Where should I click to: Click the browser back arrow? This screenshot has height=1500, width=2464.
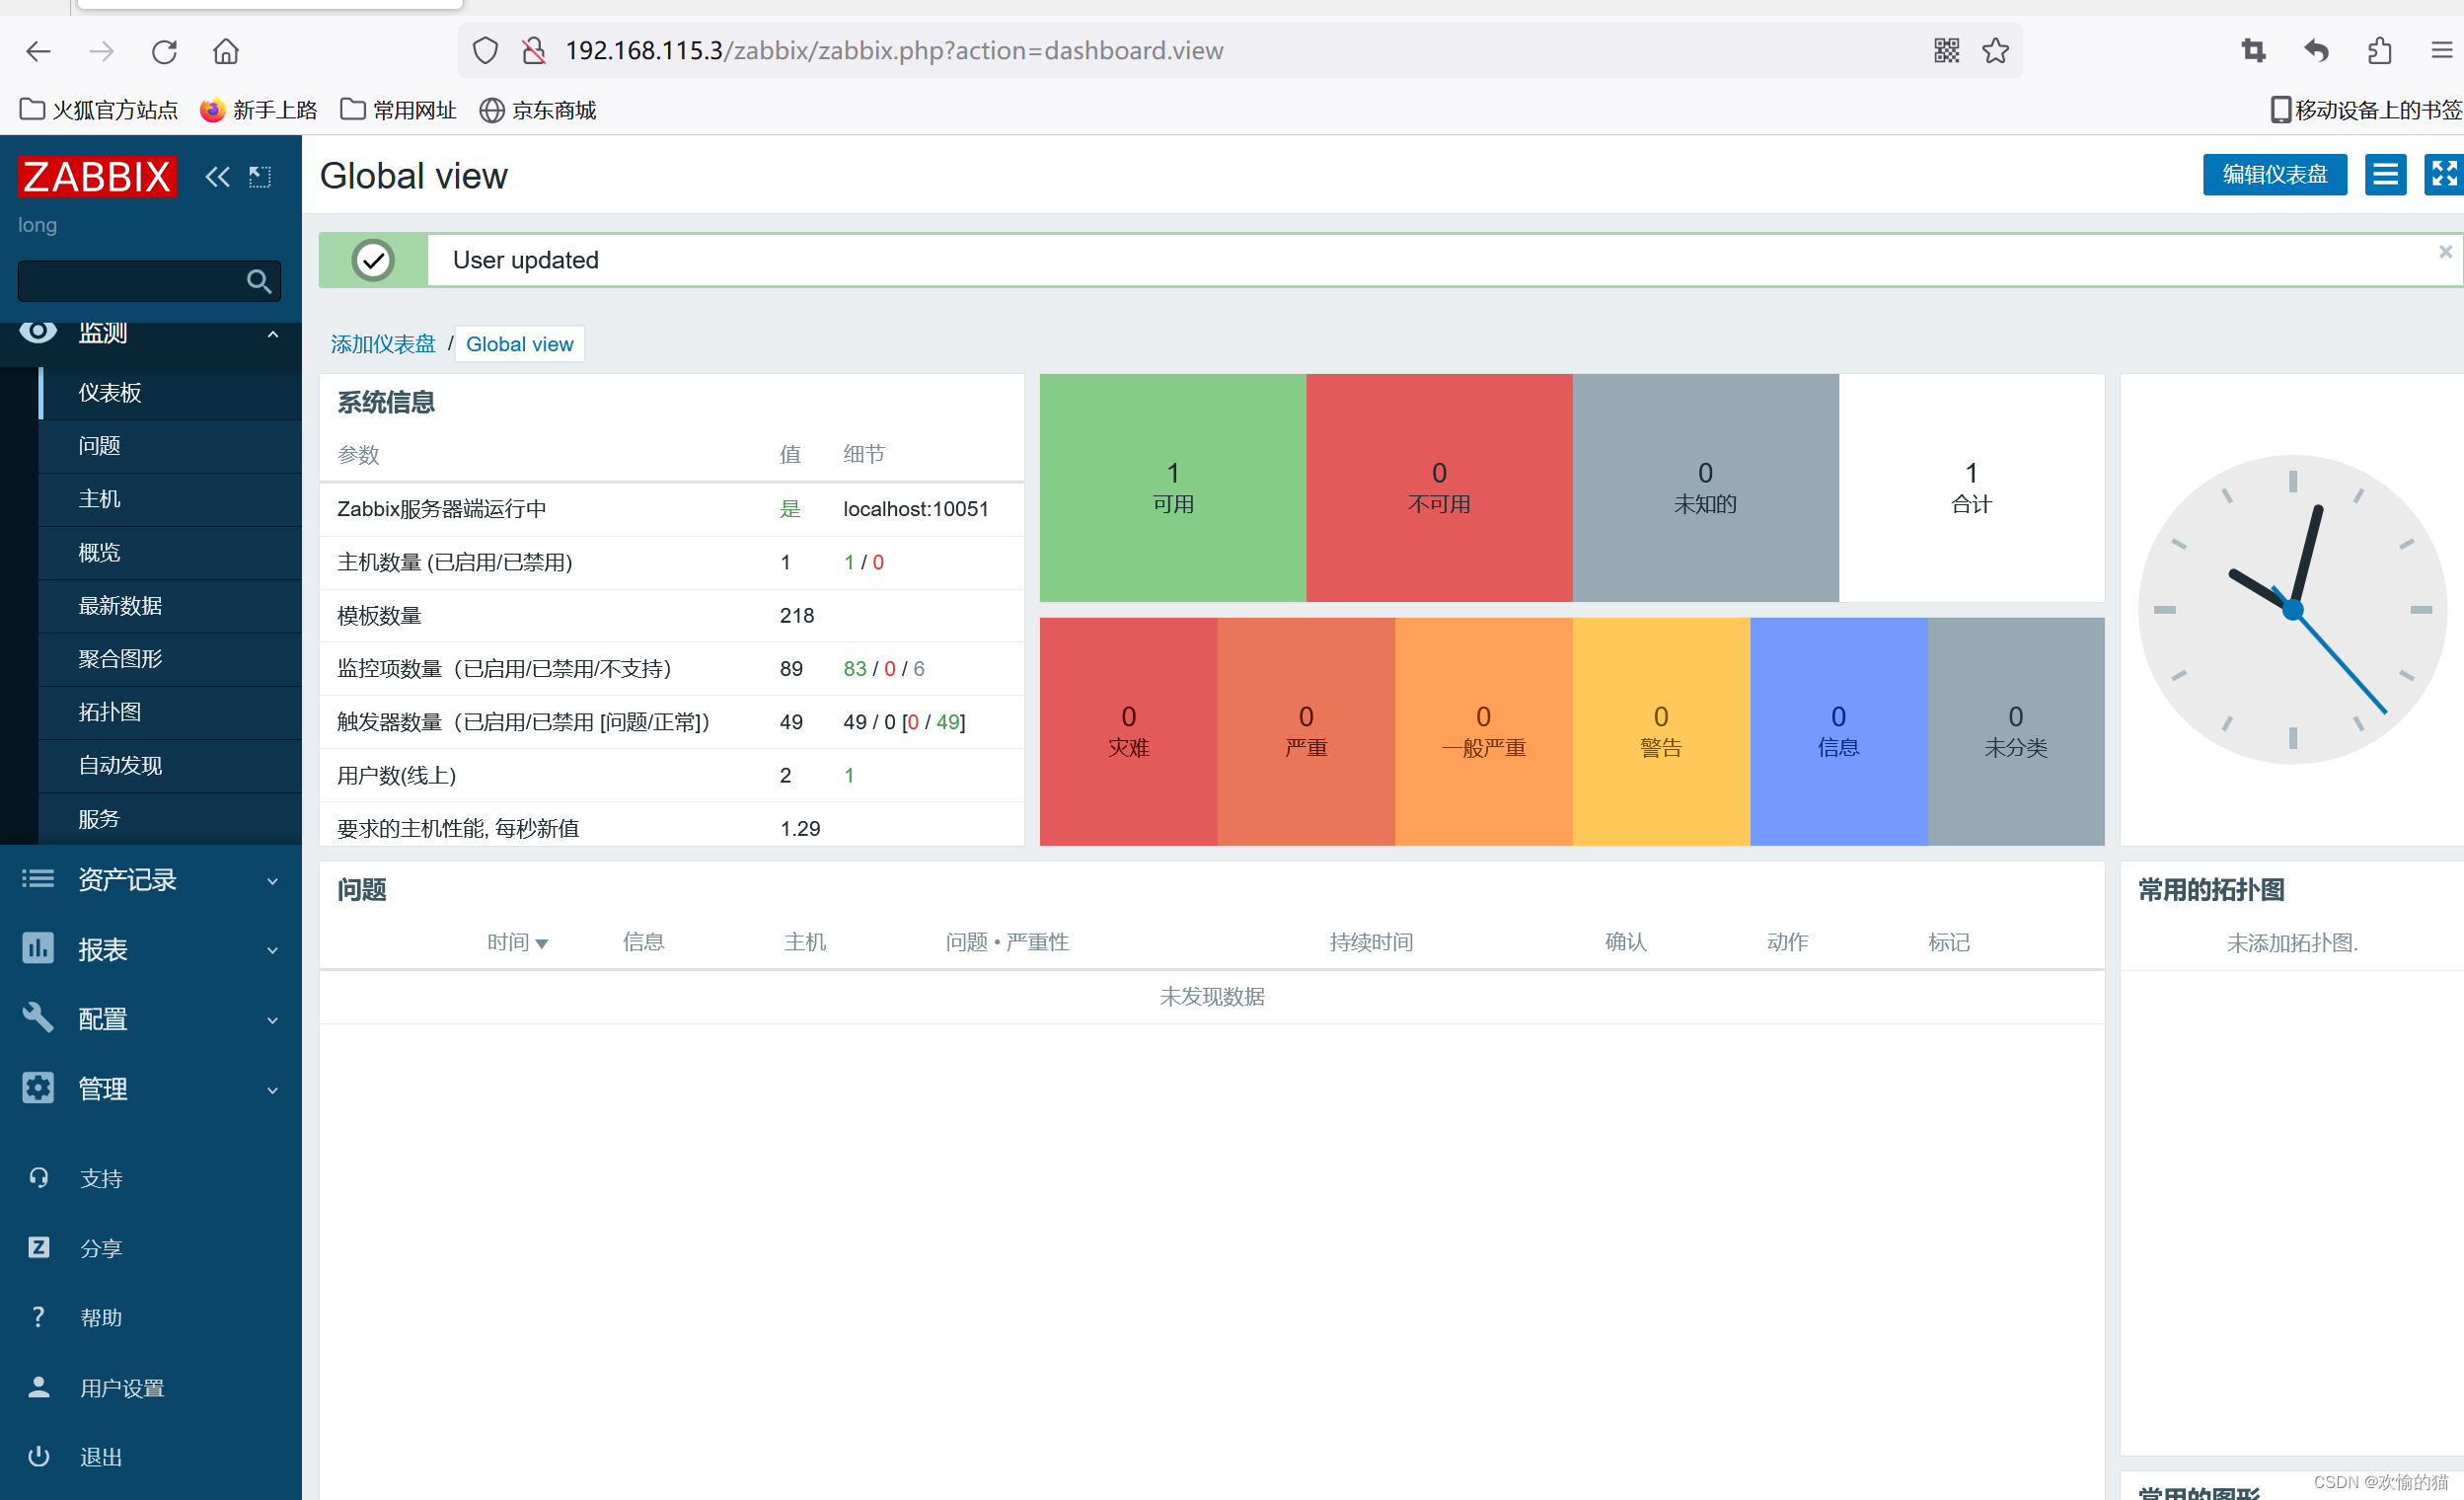(x=38, y=51)
